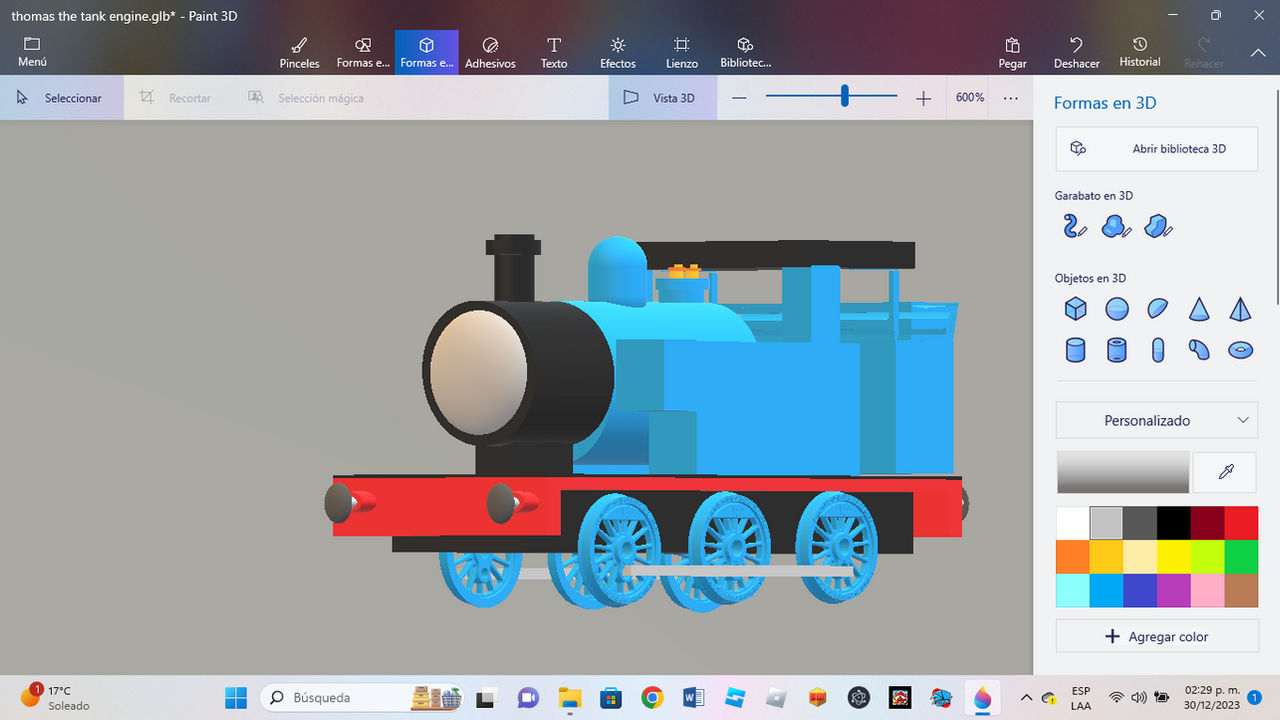Open the three-dots more options menu
Viewport: 1280px width, 720px height.
coord(1011,98)
